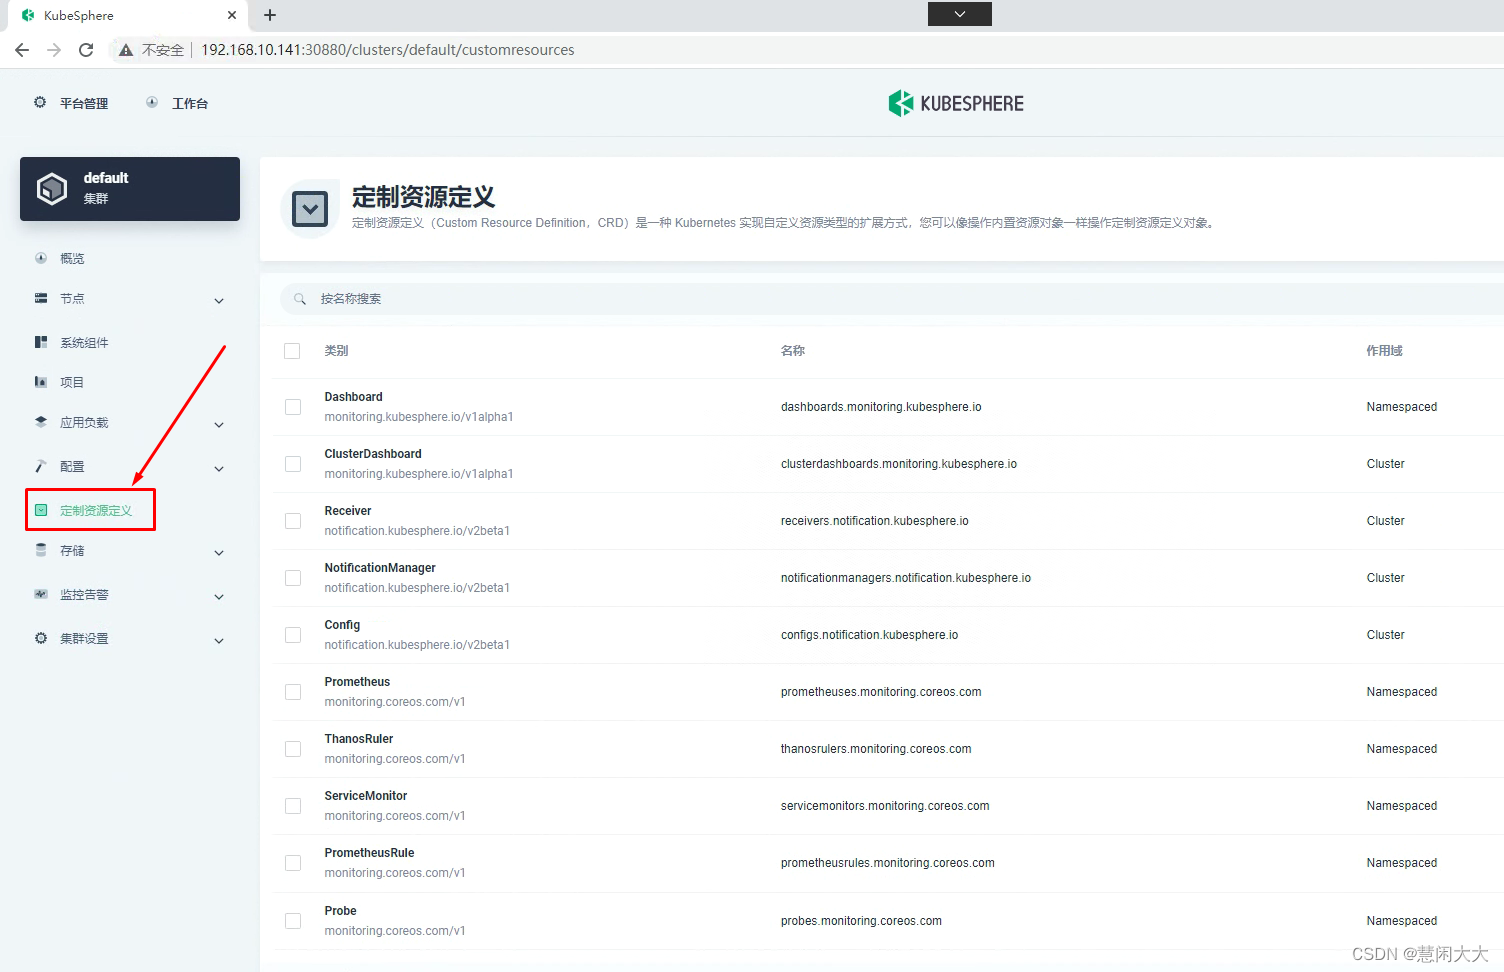1504x972 pixels.
Task: Open the 平台管理 menu
Action: pyautogui.click(x=84, y=103)
